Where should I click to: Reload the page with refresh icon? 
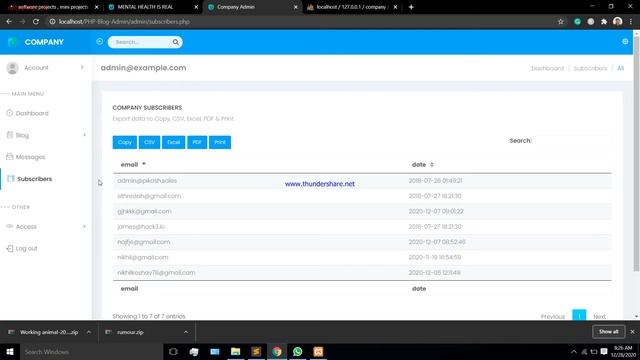36,22
